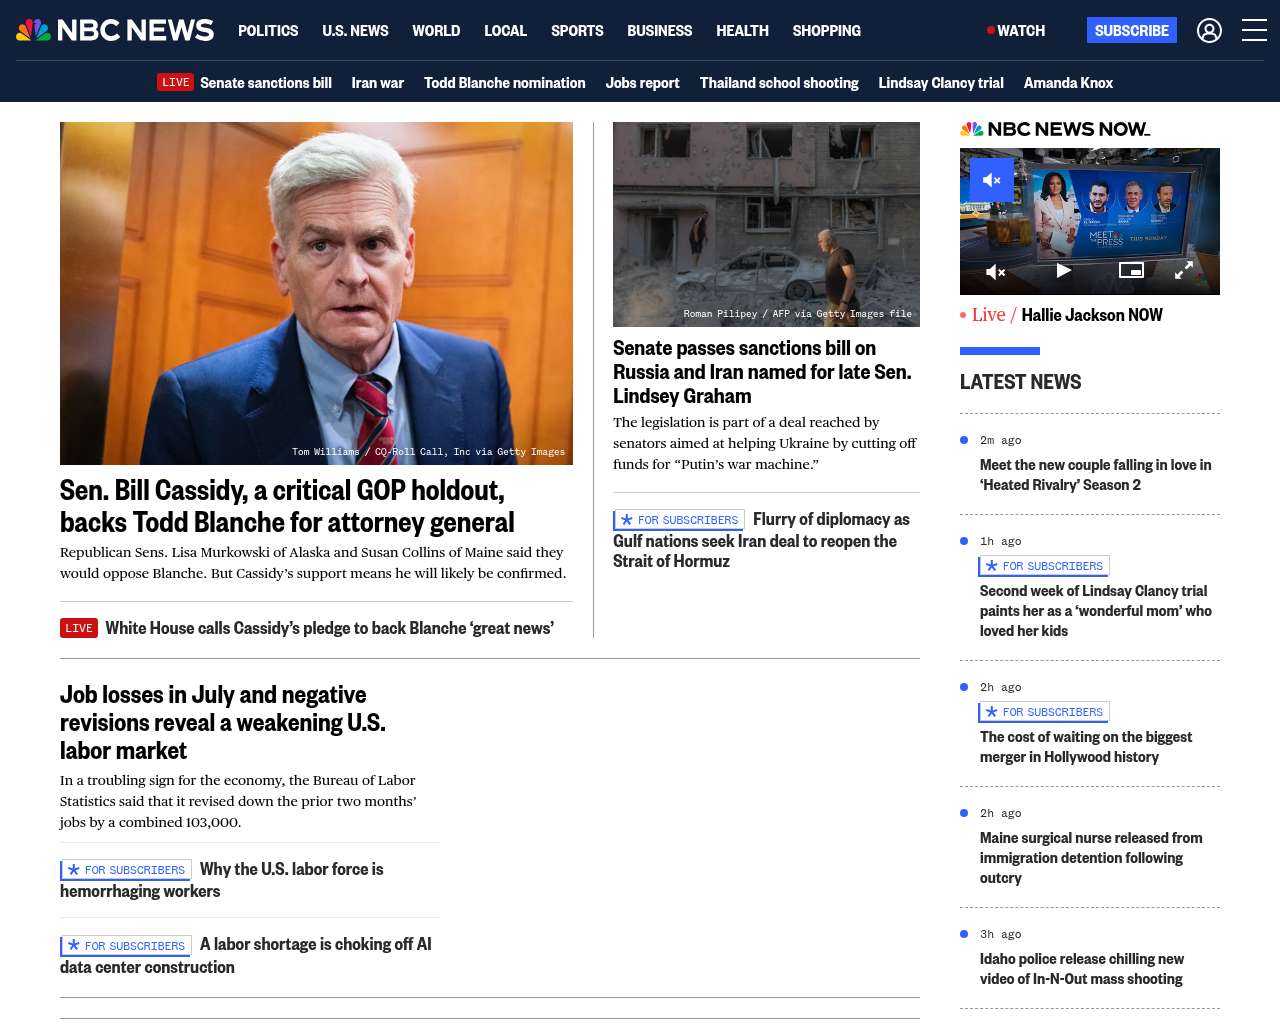Open the Heated Rivalry Season 2 story

coord(1095,475)
